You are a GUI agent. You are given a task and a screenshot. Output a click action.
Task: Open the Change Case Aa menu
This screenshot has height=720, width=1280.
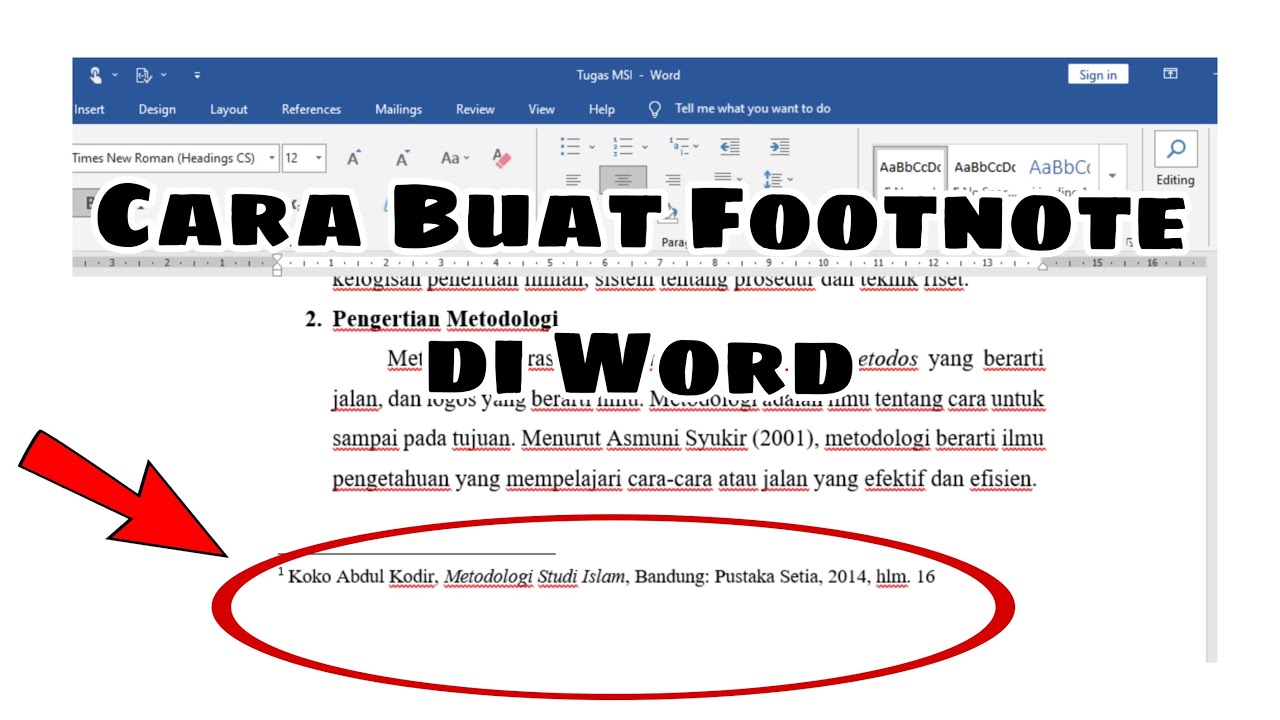[454, 158]
